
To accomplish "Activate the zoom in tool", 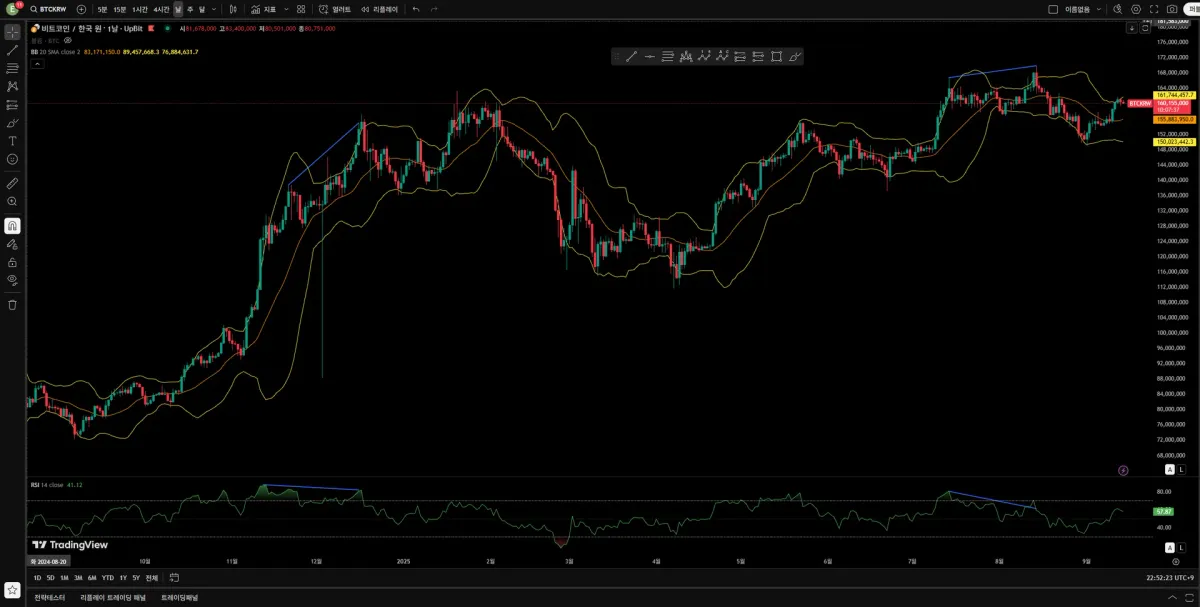I will click(12, 201).
